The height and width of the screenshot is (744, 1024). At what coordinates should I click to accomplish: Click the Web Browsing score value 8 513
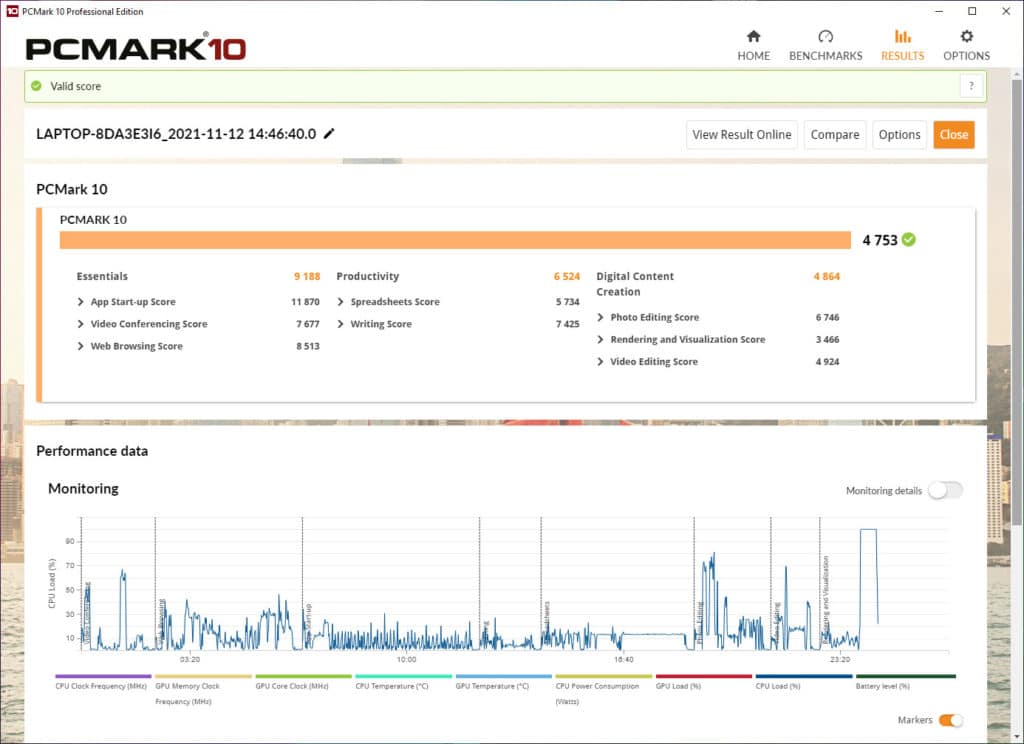click(x=308, y=346)
